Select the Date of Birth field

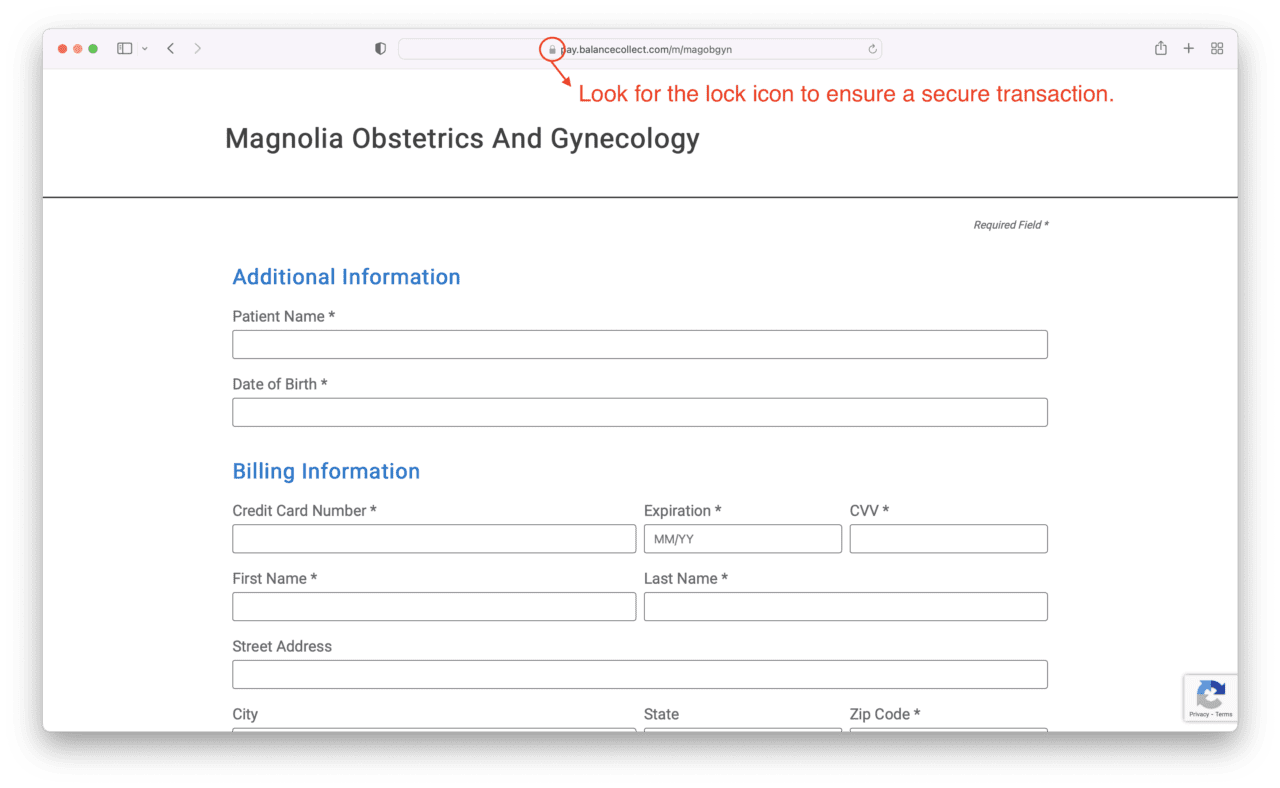tap(640, 412)
